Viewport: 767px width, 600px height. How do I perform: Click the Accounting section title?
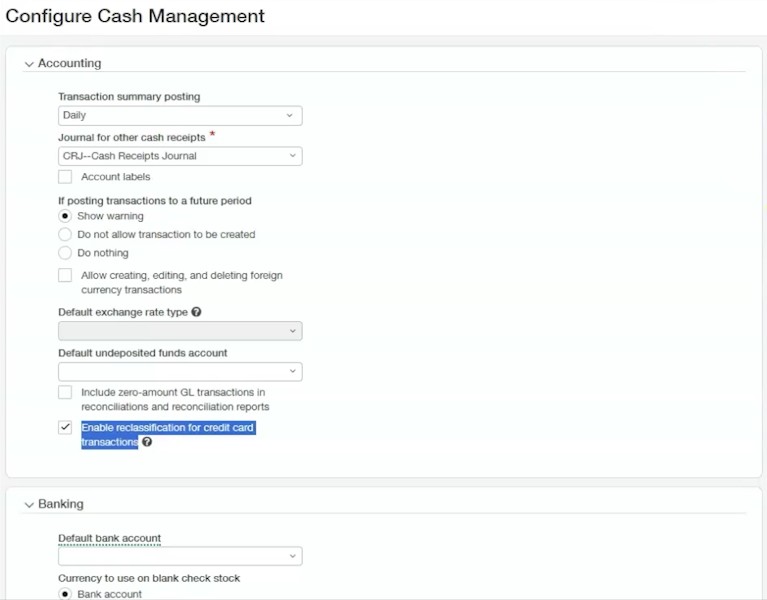coord(69,63)
